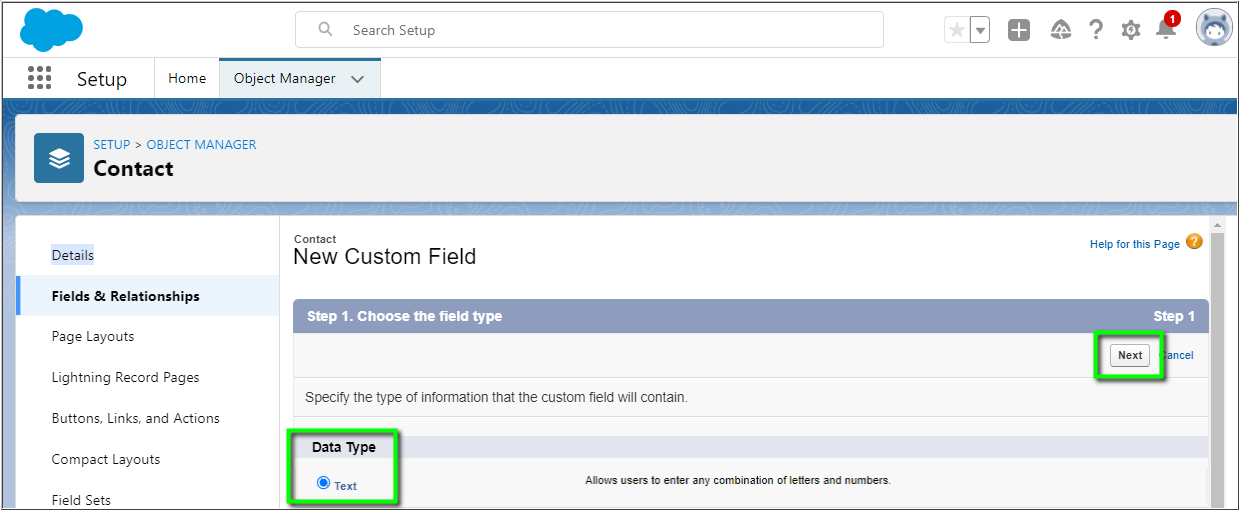This screenshot has width=1239, height=510.
Task: Open Buttons, Links, and Actions in sidebar
Action: pos(136,419)
